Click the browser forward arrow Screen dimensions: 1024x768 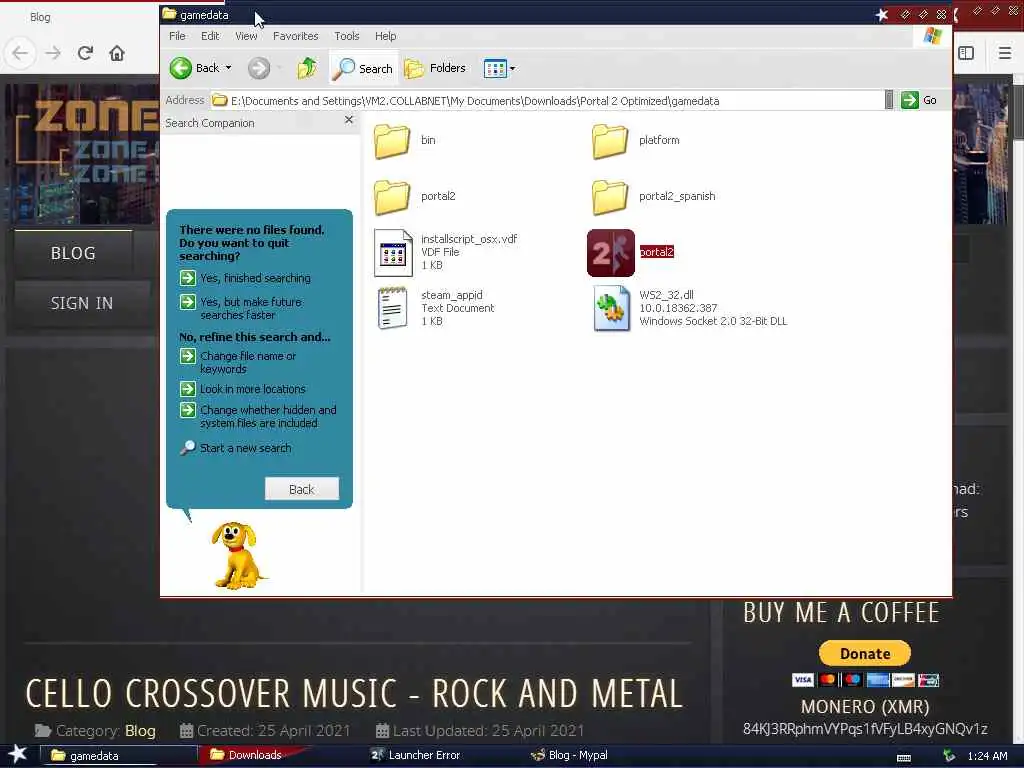pyautogui.click(x=53, y=53)
